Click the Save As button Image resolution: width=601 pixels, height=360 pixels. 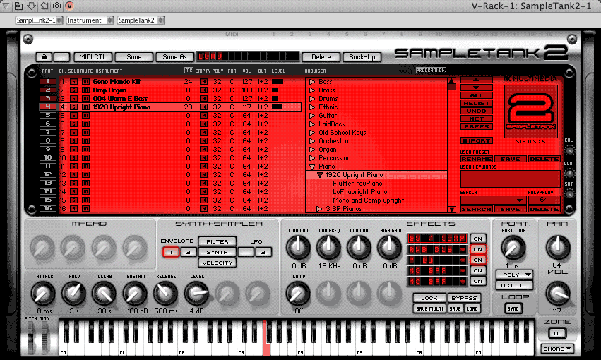coord(174,57)
